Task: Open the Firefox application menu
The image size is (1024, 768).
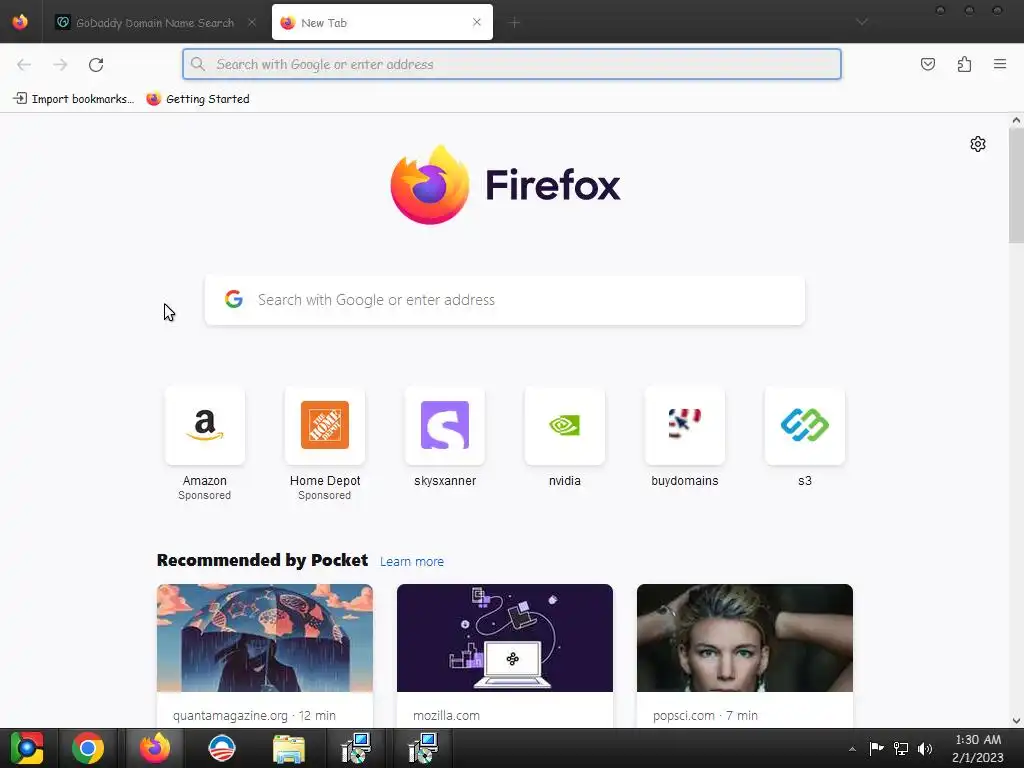Action: tap(999, 64)
